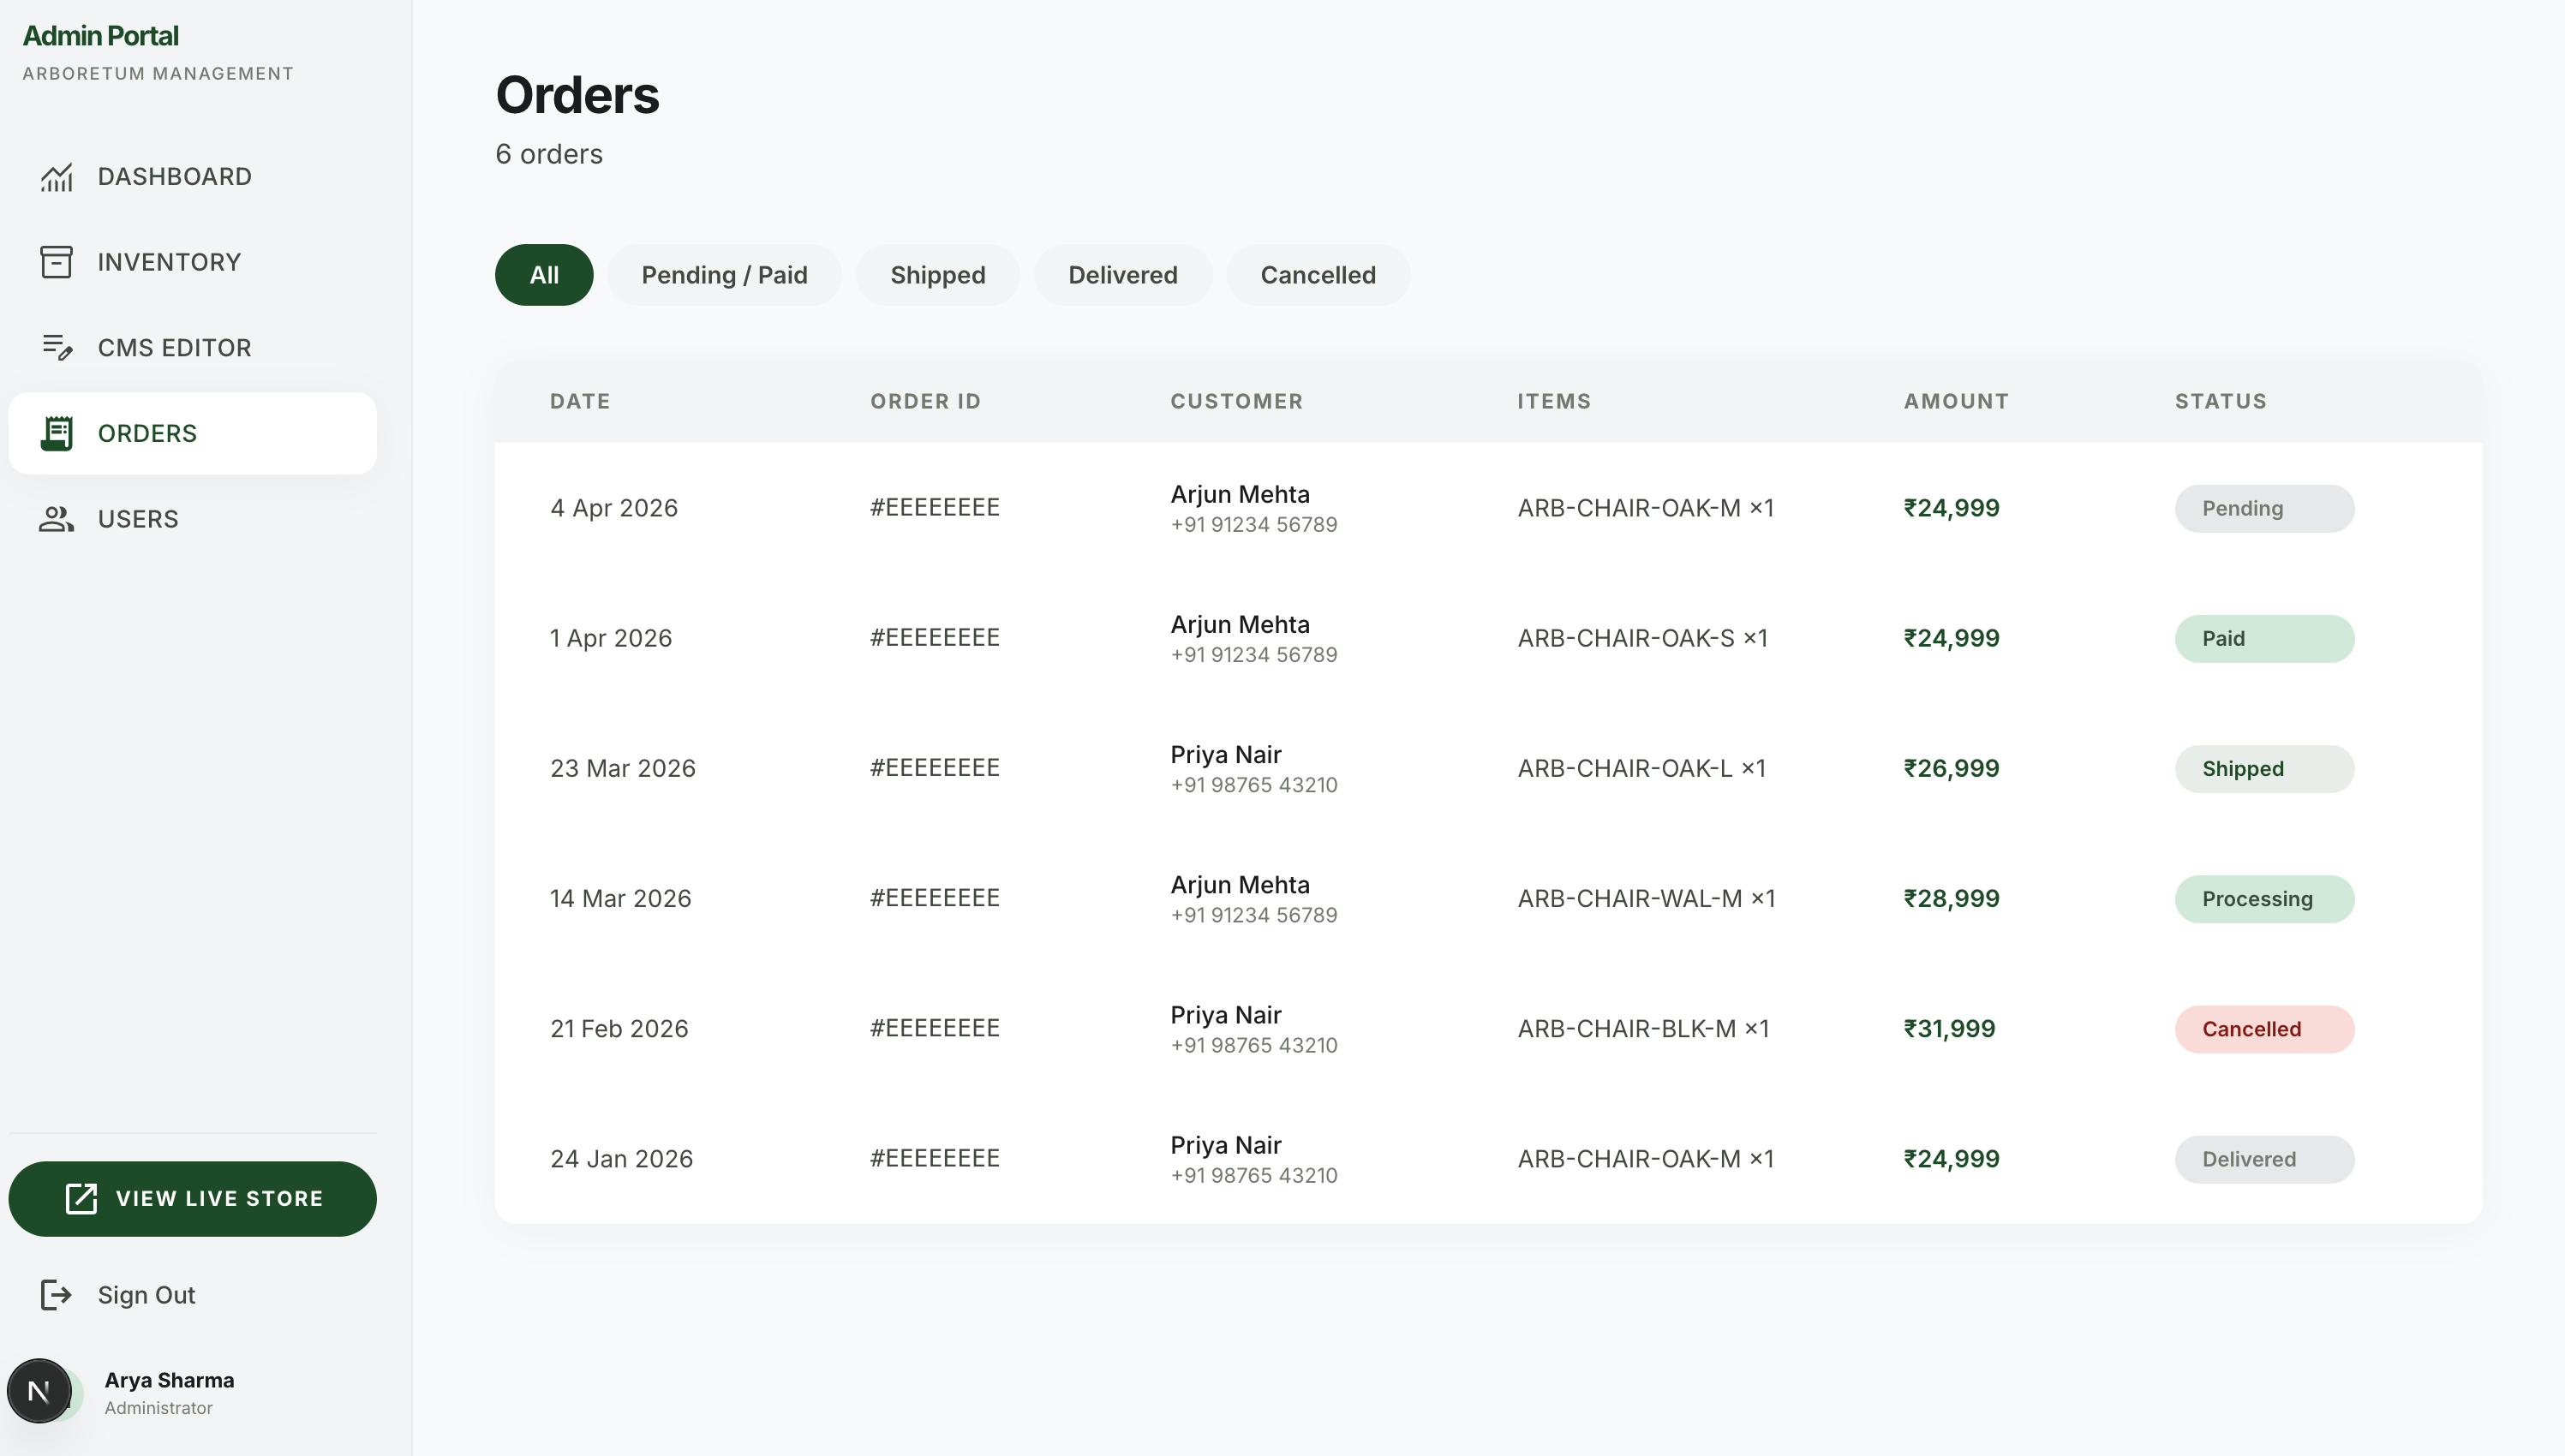Click the Orders receipt icon
The image size is (2565, 1456).
[x=56, y=433]
